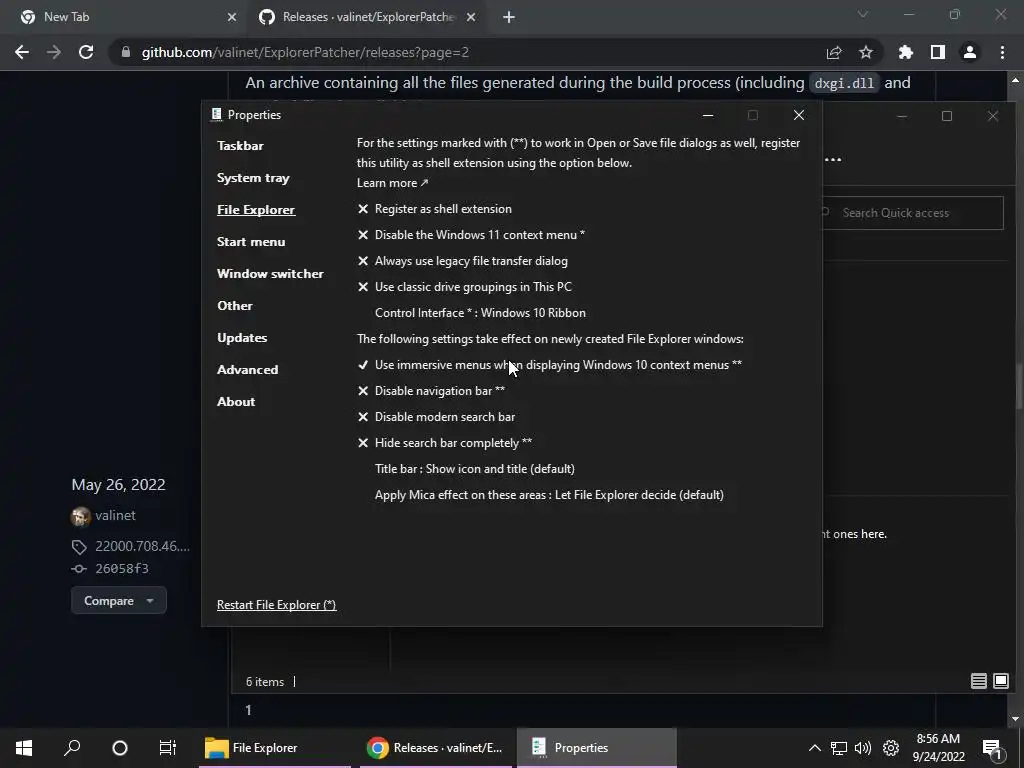Image resolution: width=1024 pixels, height=768 pixels.
Task: Show hidden system tray icons
Action: point(814,748)
